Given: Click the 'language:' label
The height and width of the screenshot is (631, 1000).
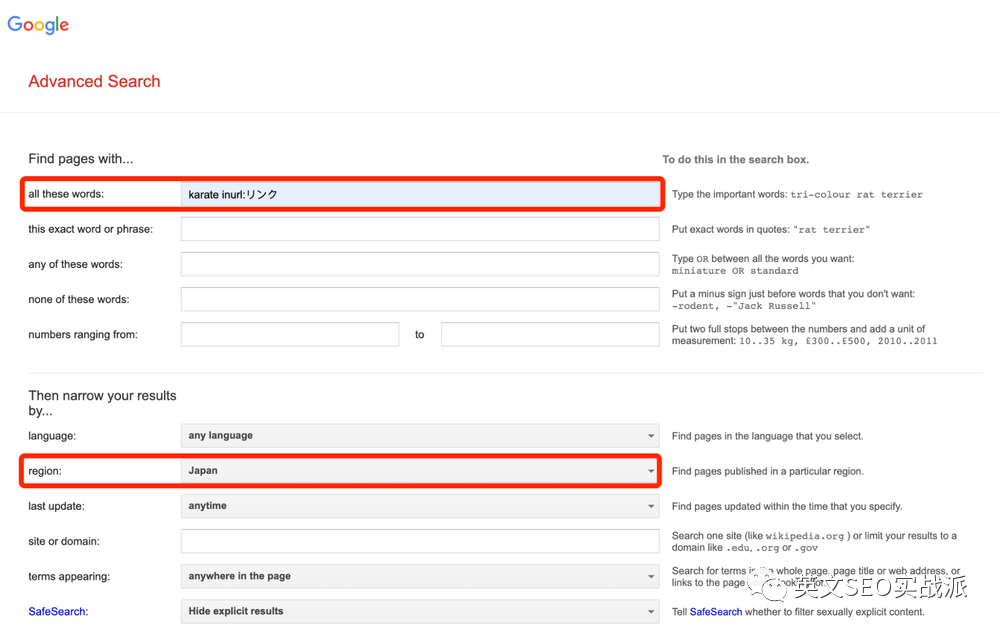Looking at the screenshot, I should click(52, 436).
